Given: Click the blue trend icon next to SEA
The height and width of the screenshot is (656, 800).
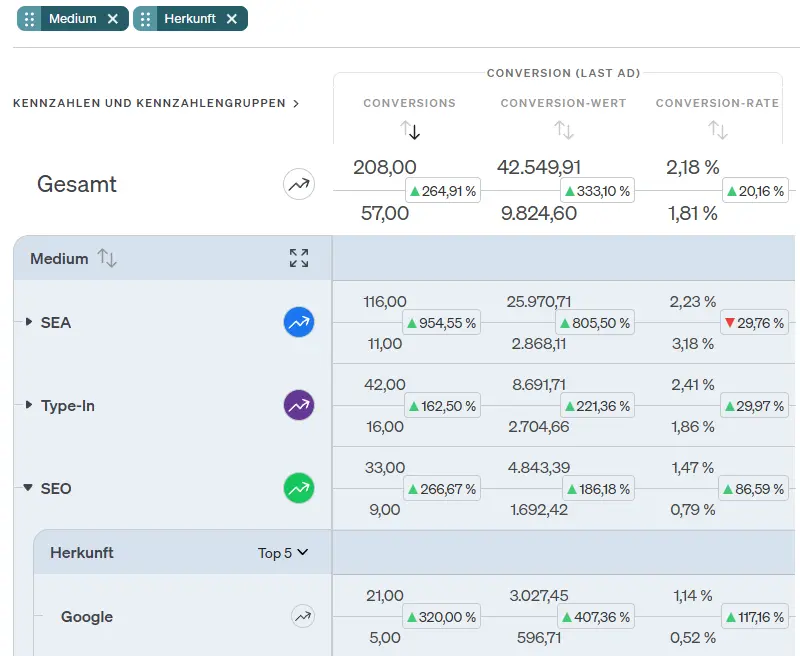Looking at the screenshot, I should coord(299,322).
